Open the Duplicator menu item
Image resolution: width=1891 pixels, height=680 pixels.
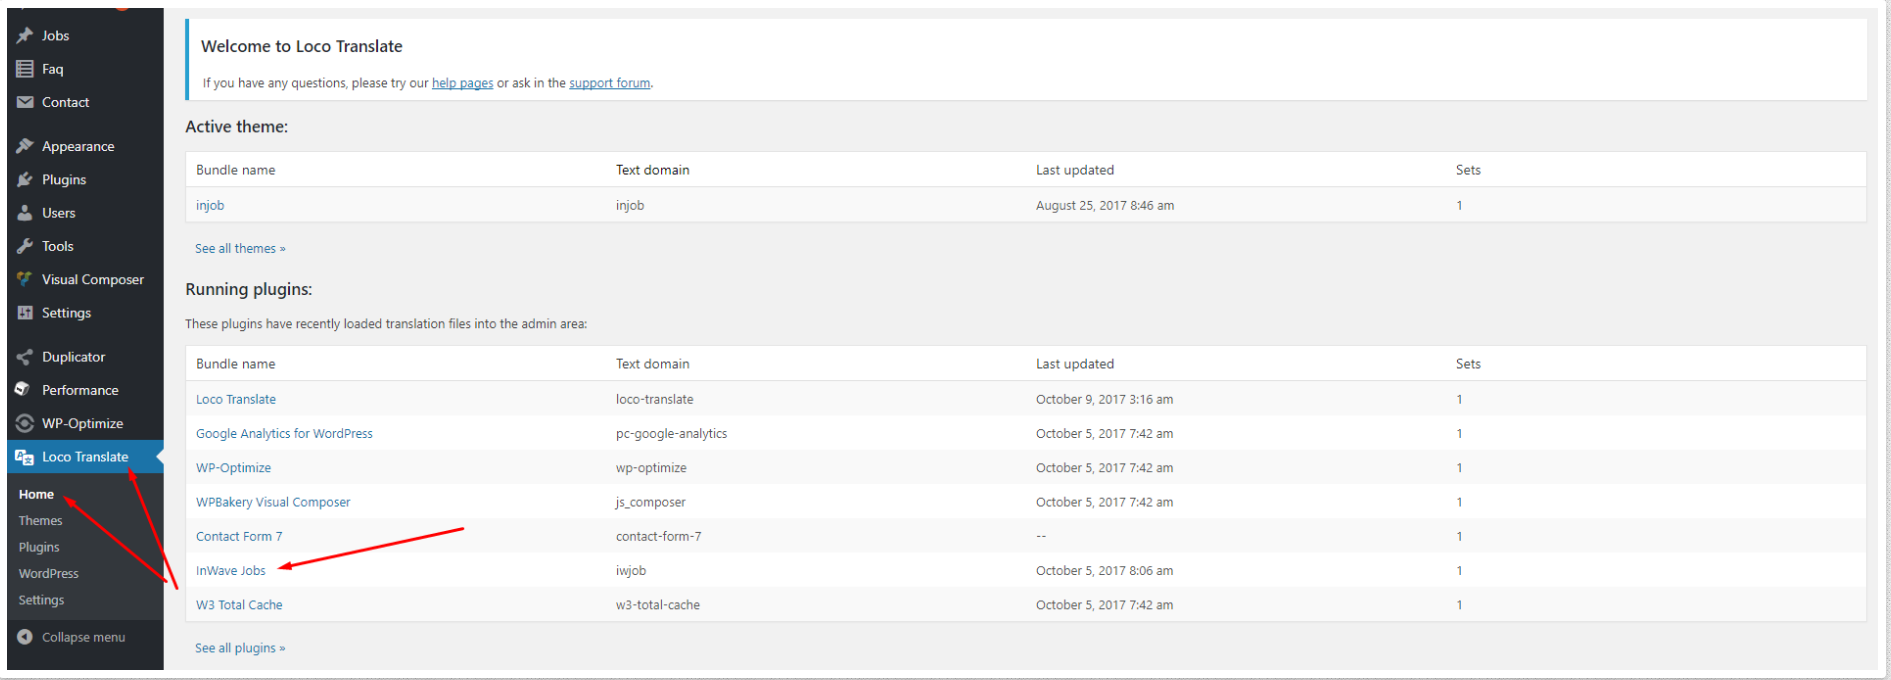click(74, 357)
